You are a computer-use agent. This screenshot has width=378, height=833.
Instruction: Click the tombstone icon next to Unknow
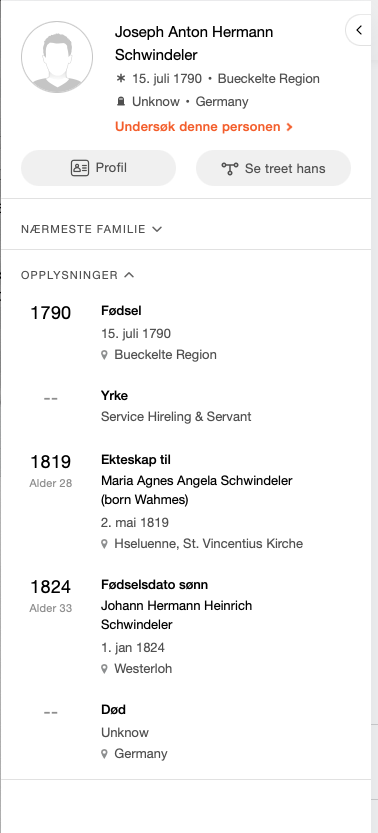pyautogui.click(x=121, y=101)
